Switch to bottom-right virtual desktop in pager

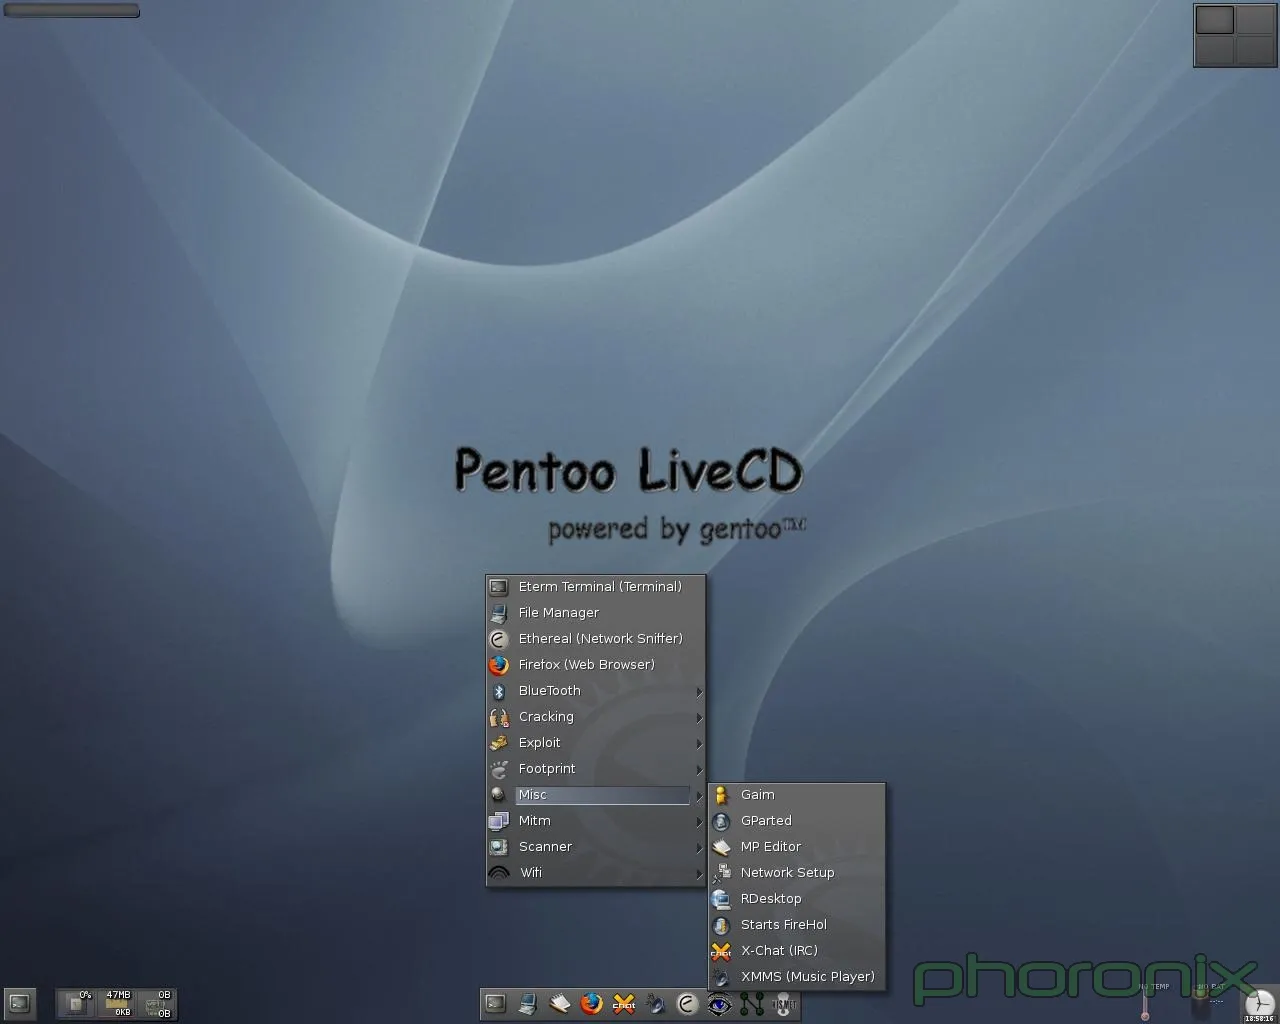pyautogui.click(x=1255, y=50)
